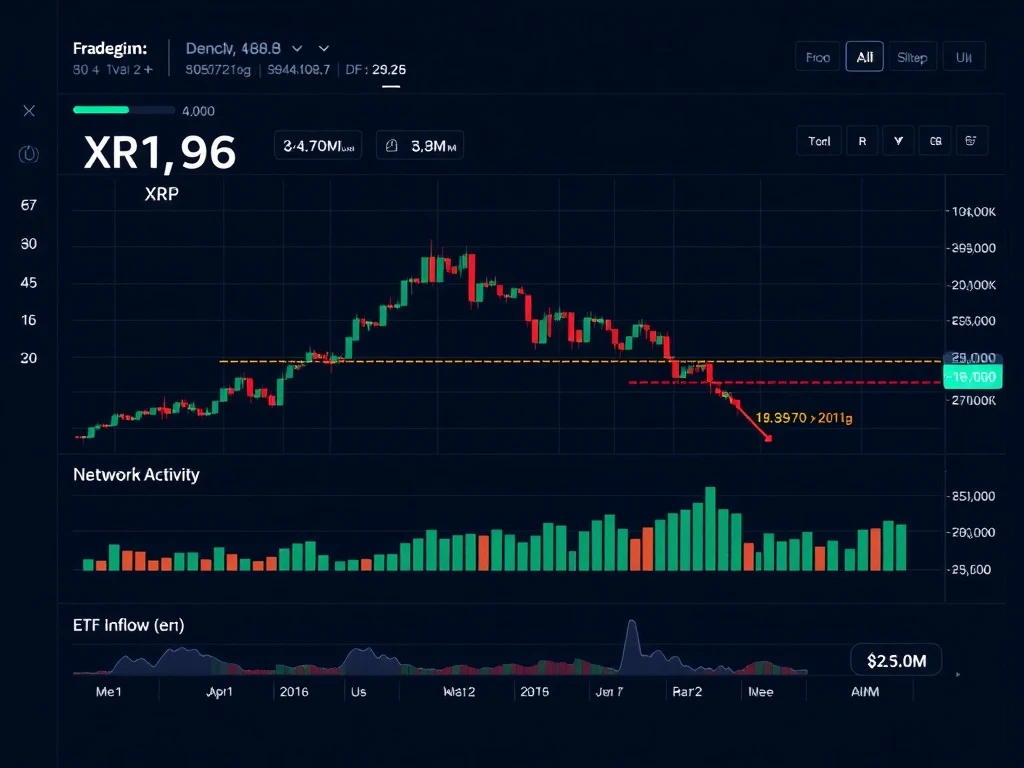Click the $2.5.0M inflow button
The image size is (1024, 768).
point(896,659)
